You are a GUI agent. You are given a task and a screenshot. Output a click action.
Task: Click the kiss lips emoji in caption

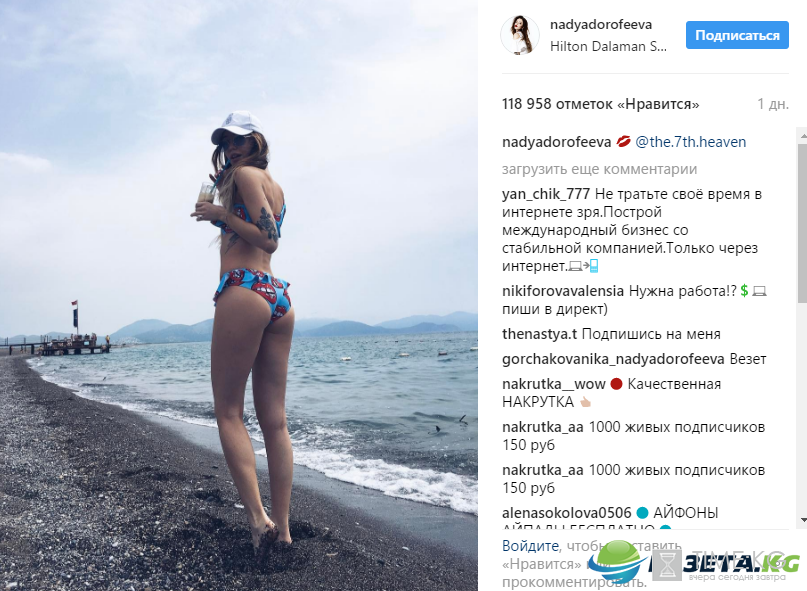tap(623, 142)
